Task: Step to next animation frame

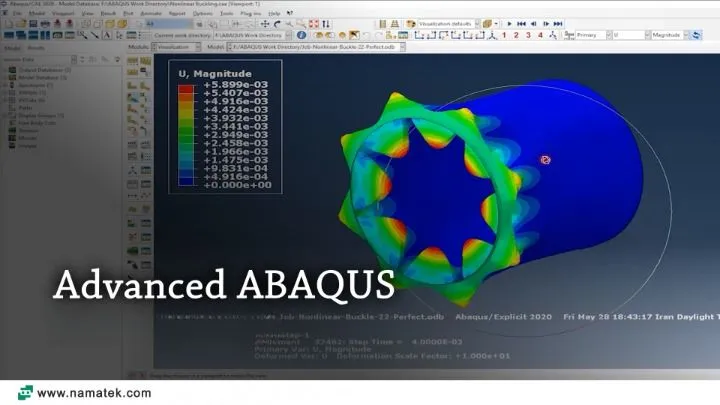Action: [546, 23]
